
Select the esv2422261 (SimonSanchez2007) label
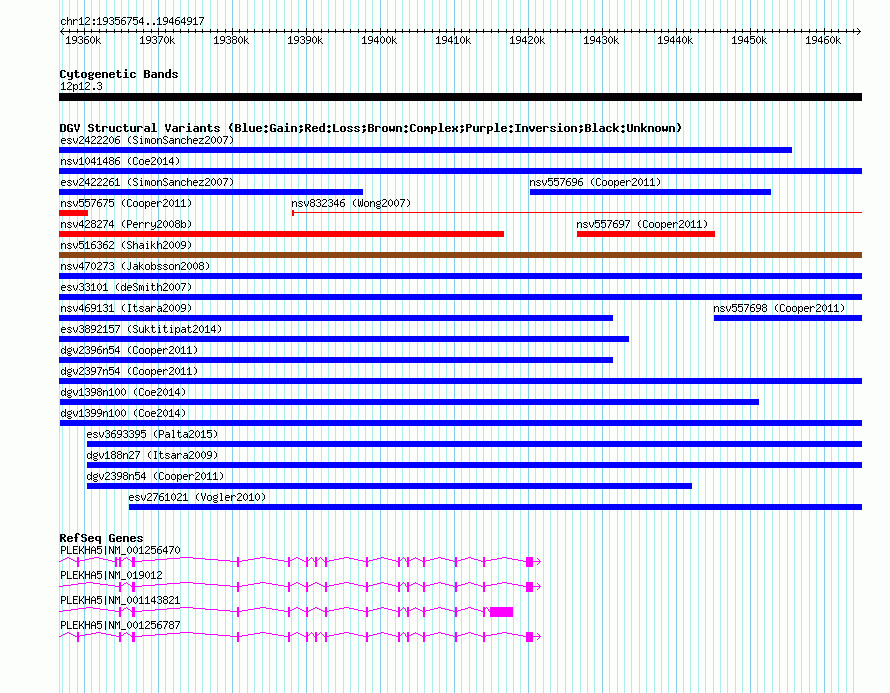[x=147, y=182]
